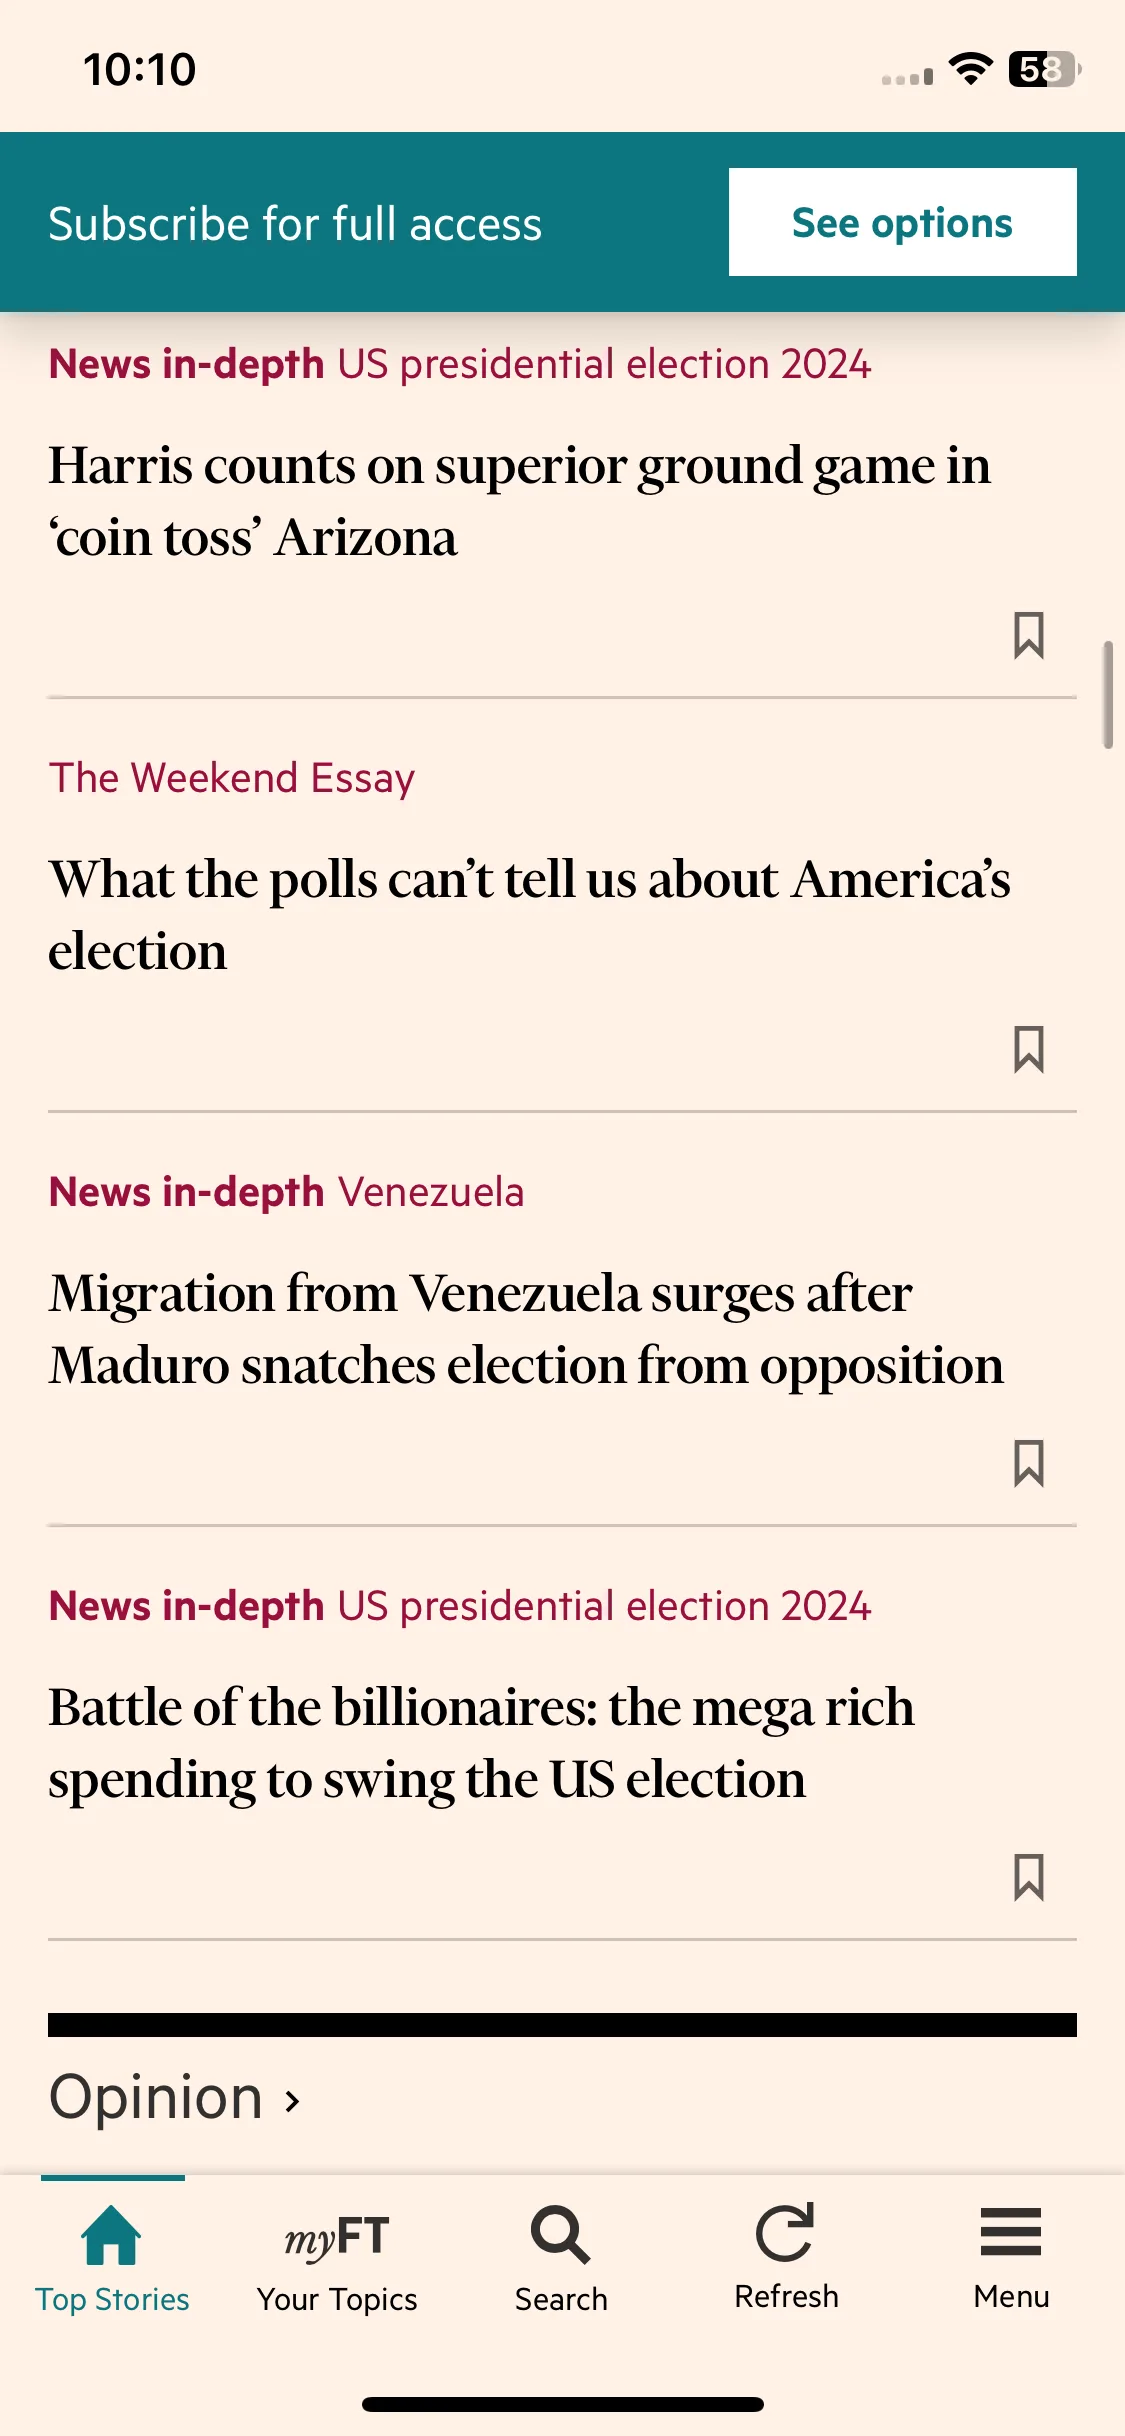Viewport: 1125px width, 2436px height.
Task: Tap the Top Stories home icon
Action: click(x=112, y=2235)
